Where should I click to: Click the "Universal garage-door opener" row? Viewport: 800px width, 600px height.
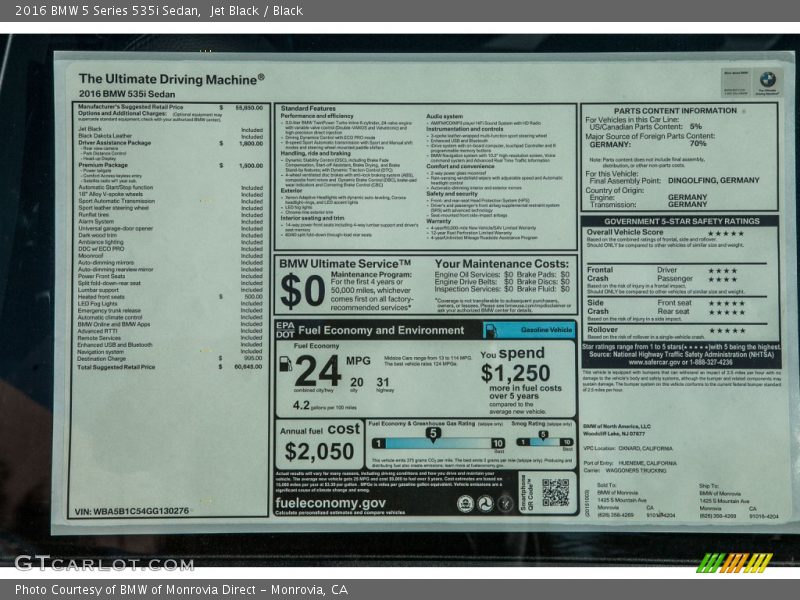pyautogui.click(x=170, y=229)
